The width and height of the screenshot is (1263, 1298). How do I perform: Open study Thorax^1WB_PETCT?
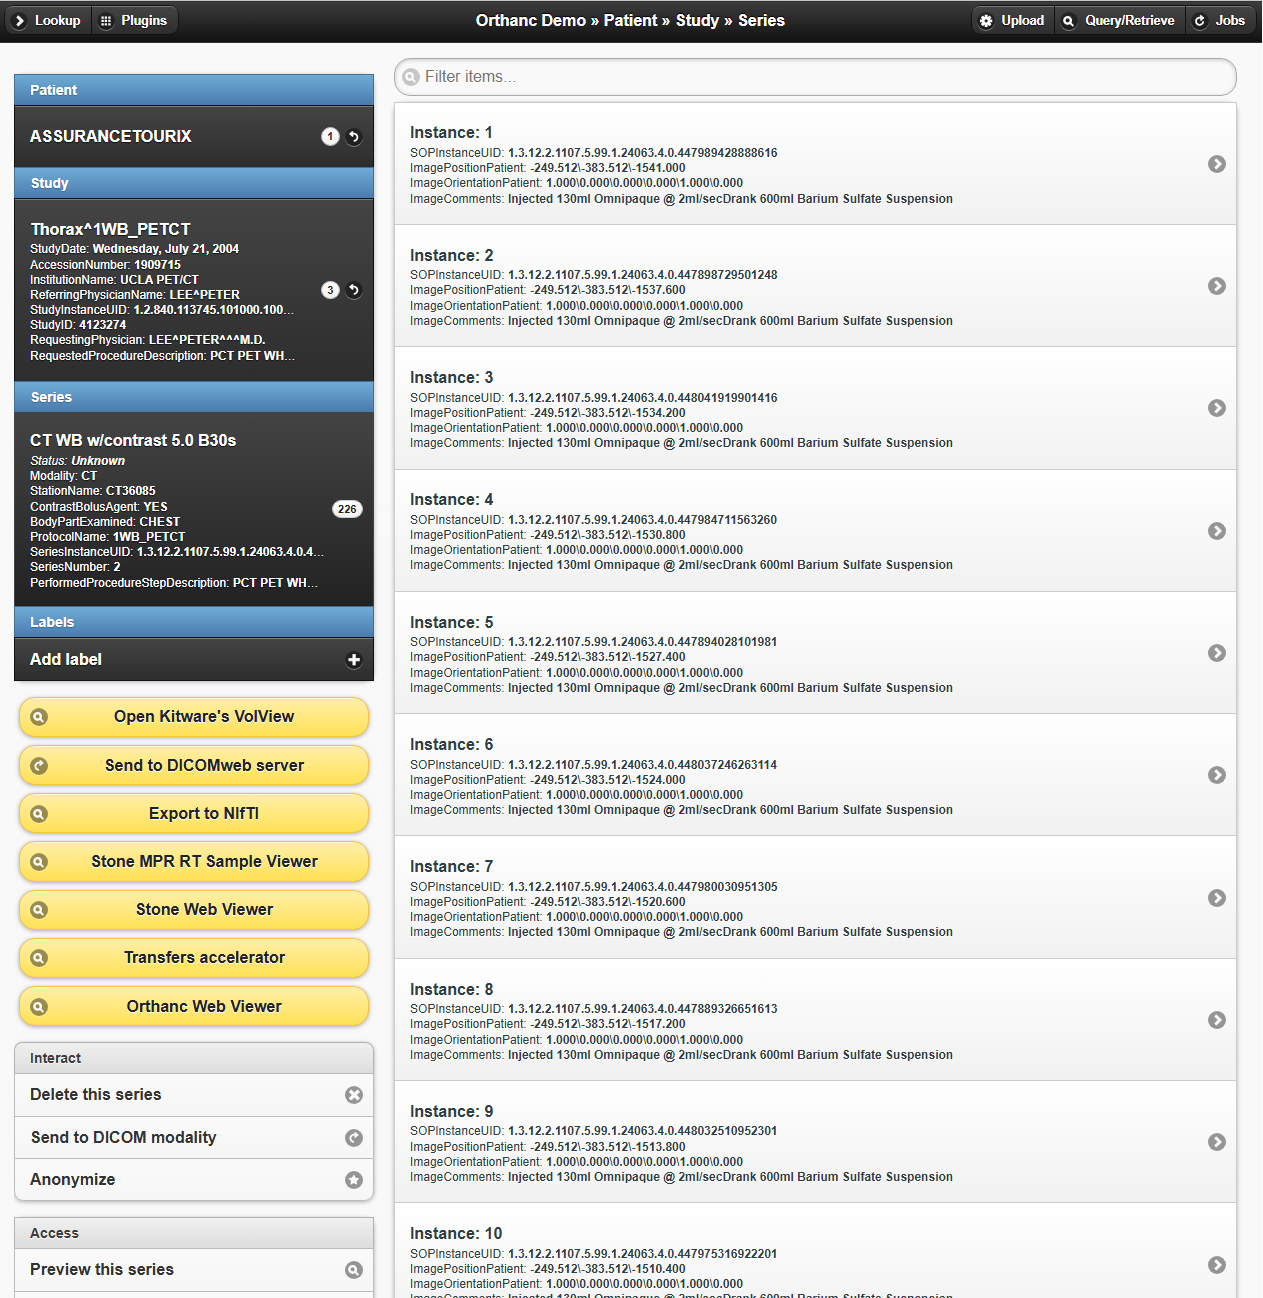194,290
